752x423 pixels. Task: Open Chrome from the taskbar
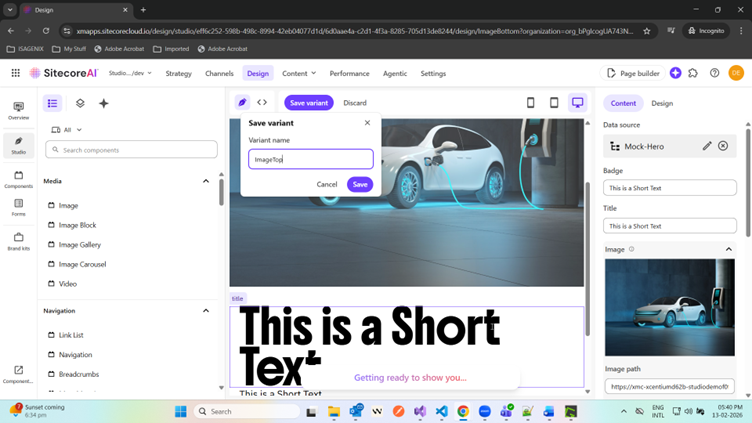tap(463, 411)
